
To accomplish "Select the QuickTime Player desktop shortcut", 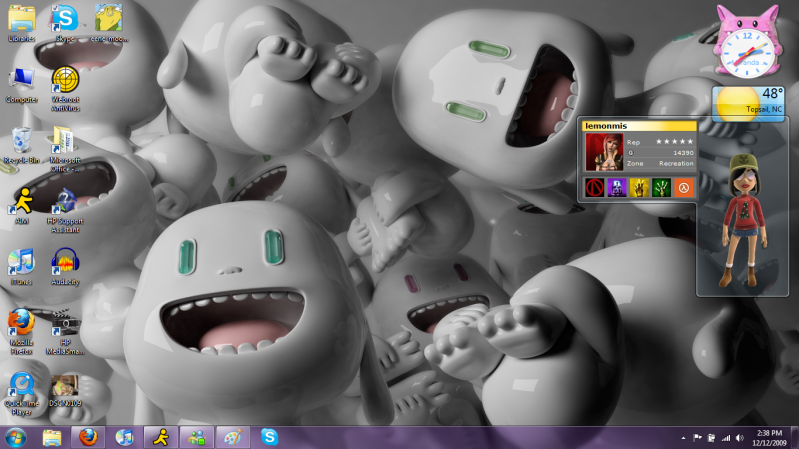I will click(21, 392).
